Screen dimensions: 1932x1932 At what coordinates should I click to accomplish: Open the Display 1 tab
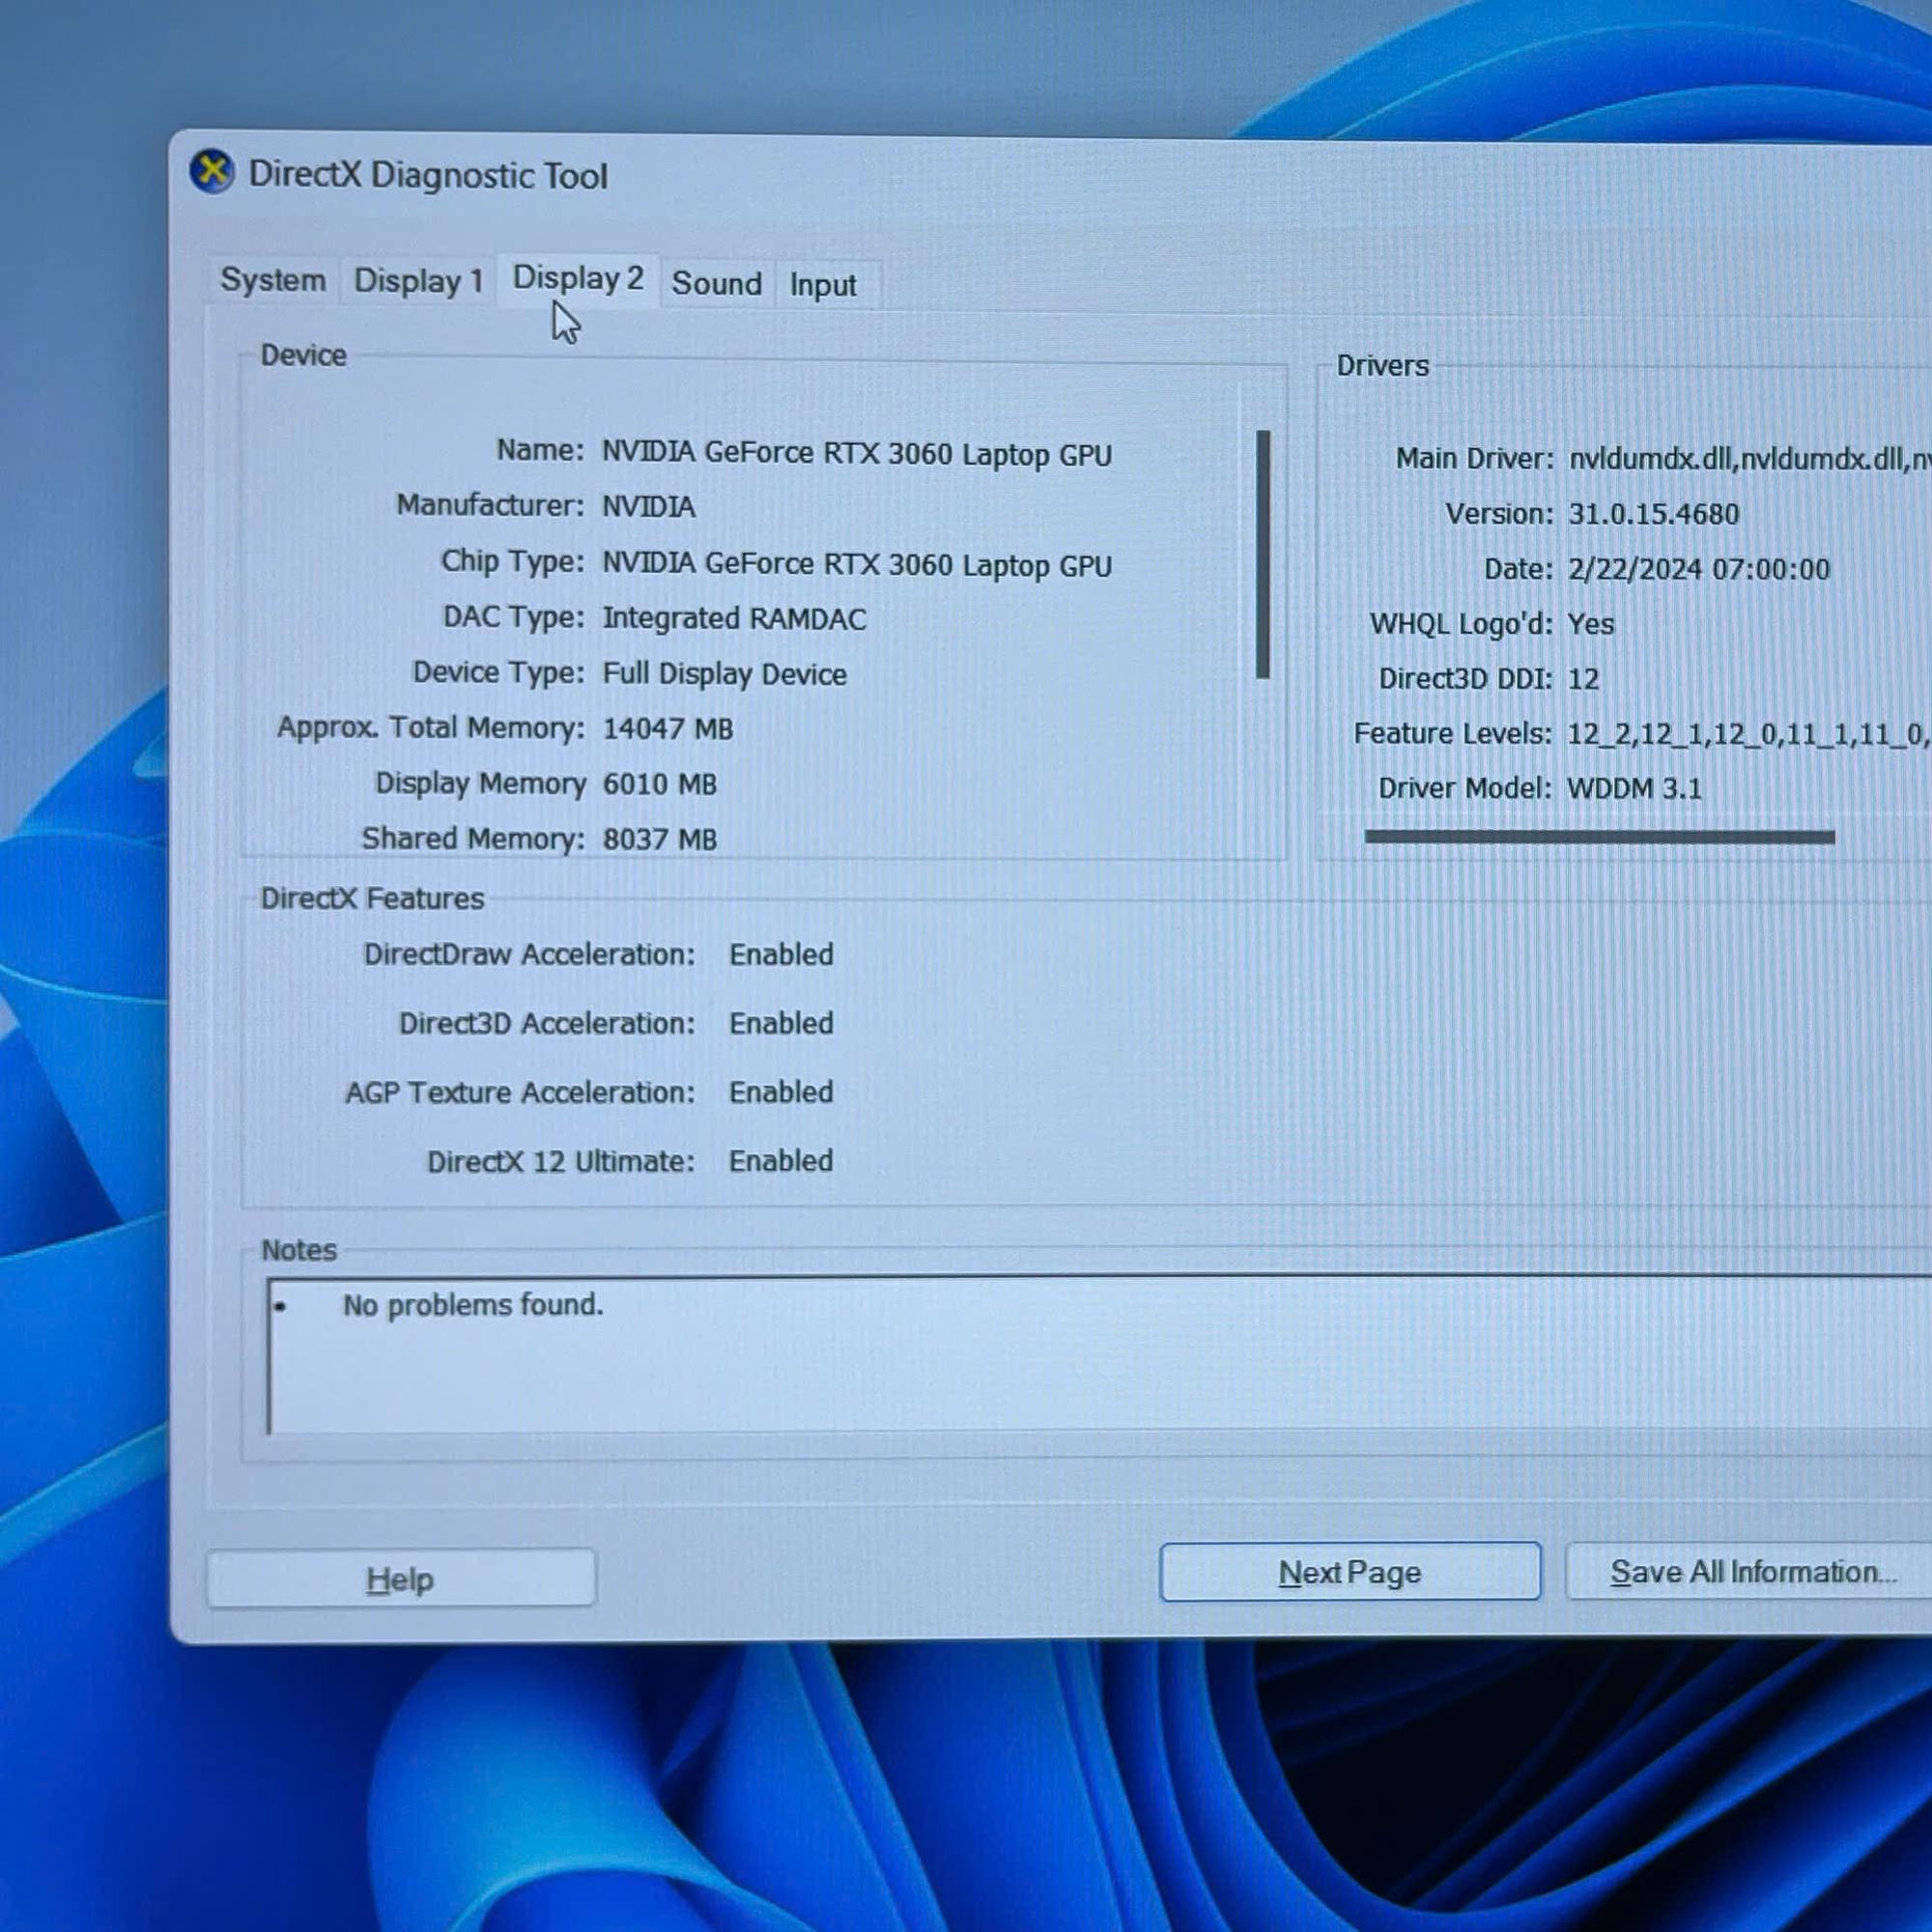(x=418, y=281)
